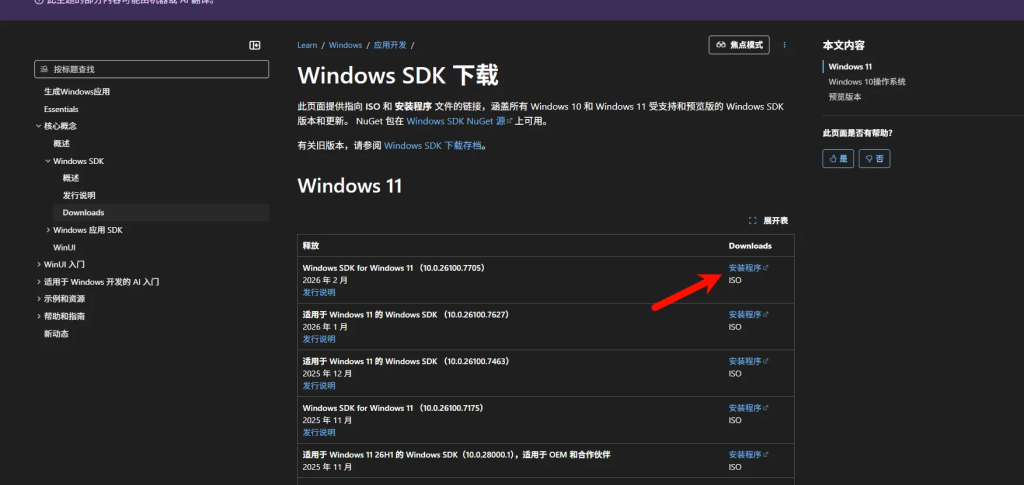Expand the Windows 应用 SDK tree node
Image resolution: width=1024 pixels, height=485 pixels.
(48, 230)
